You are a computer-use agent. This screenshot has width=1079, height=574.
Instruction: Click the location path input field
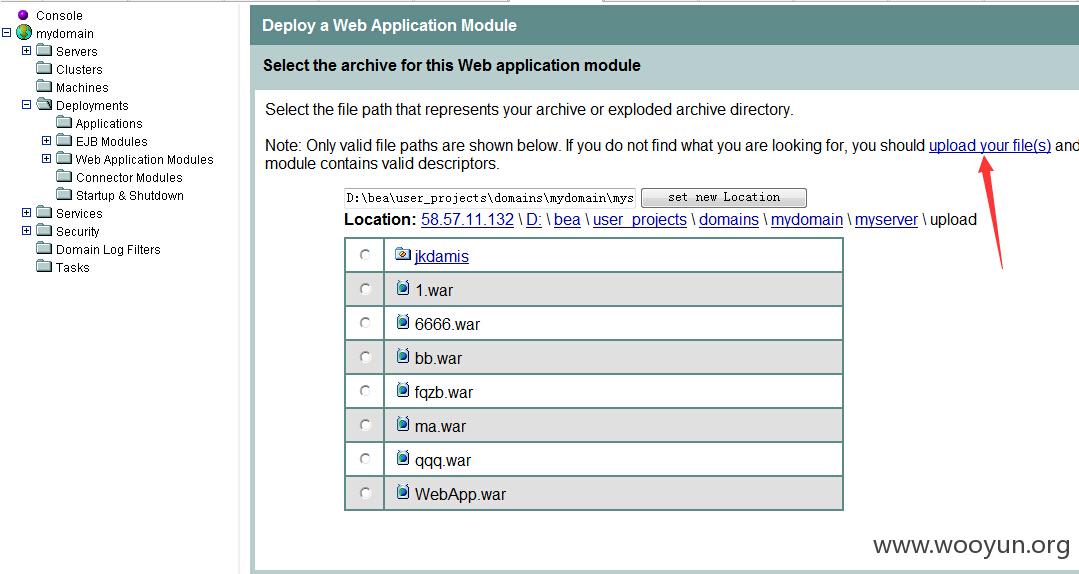click(x=490, y=198)
